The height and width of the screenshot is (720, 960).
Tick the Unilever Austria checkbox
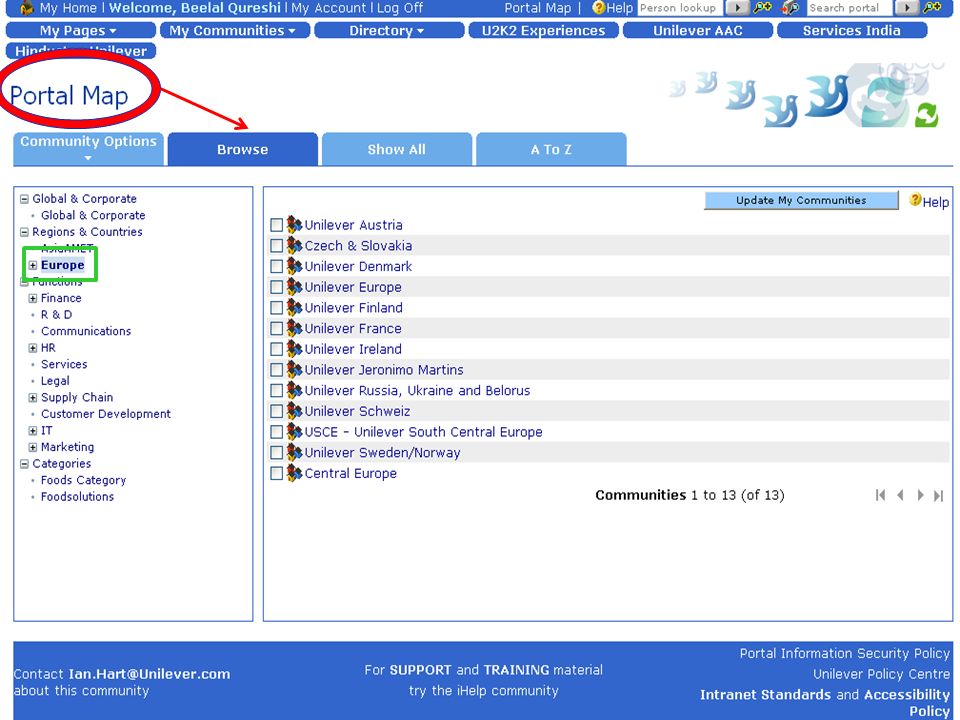click(x=276, y=225)
